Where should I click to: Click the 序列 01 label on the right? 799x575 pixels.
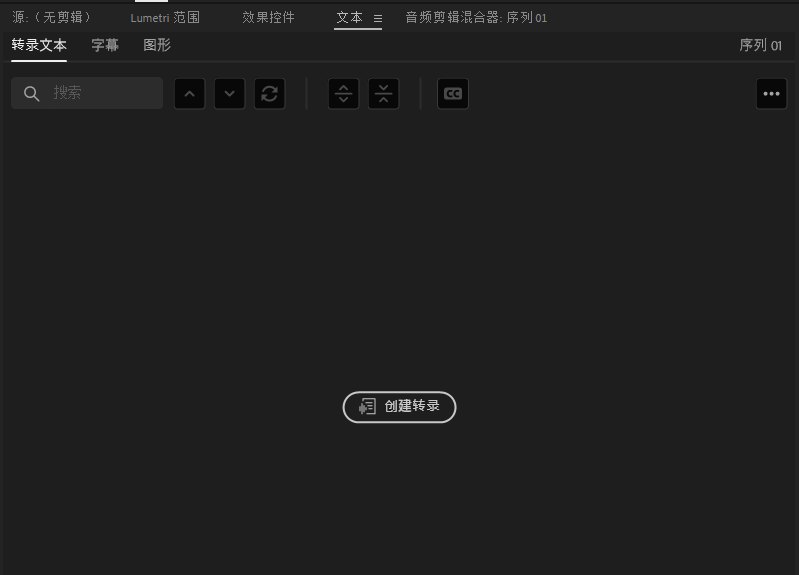coord(760,45)
